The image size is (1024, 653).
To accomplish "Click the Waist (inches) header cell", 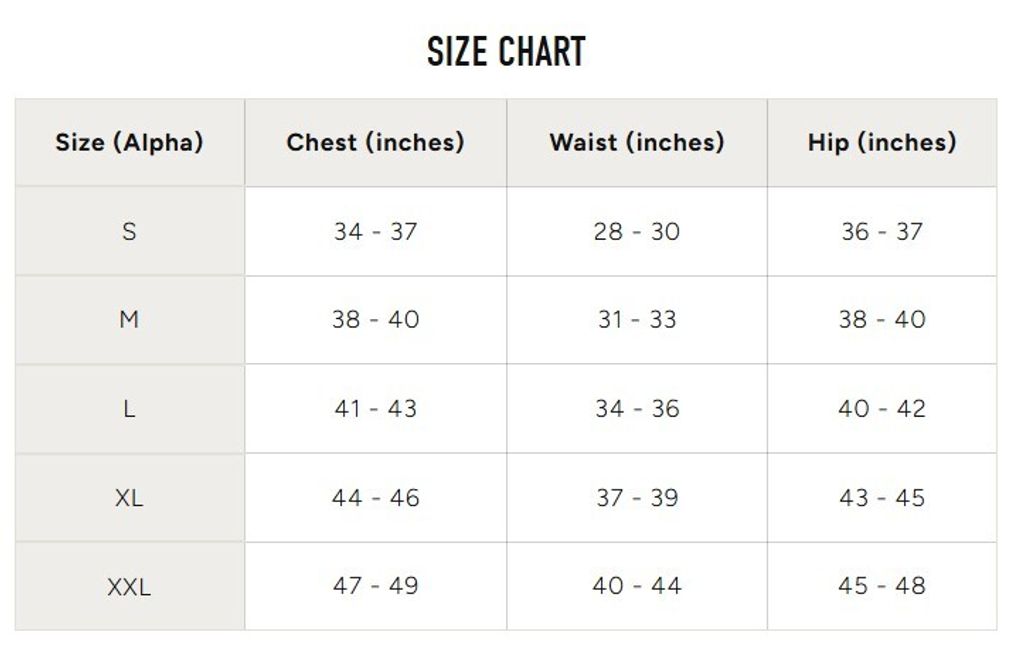I will click(636, 142).
